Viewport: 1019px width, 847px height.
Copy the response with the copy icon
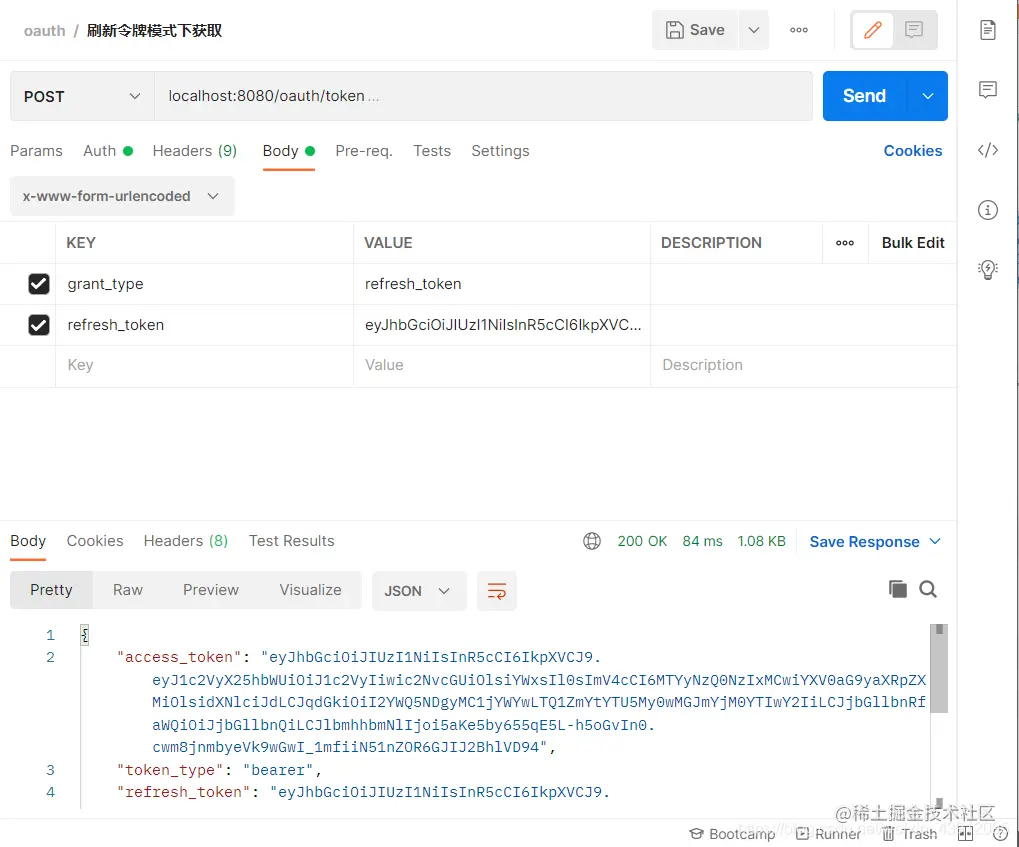pyautogui.click(x=897, y=589)
